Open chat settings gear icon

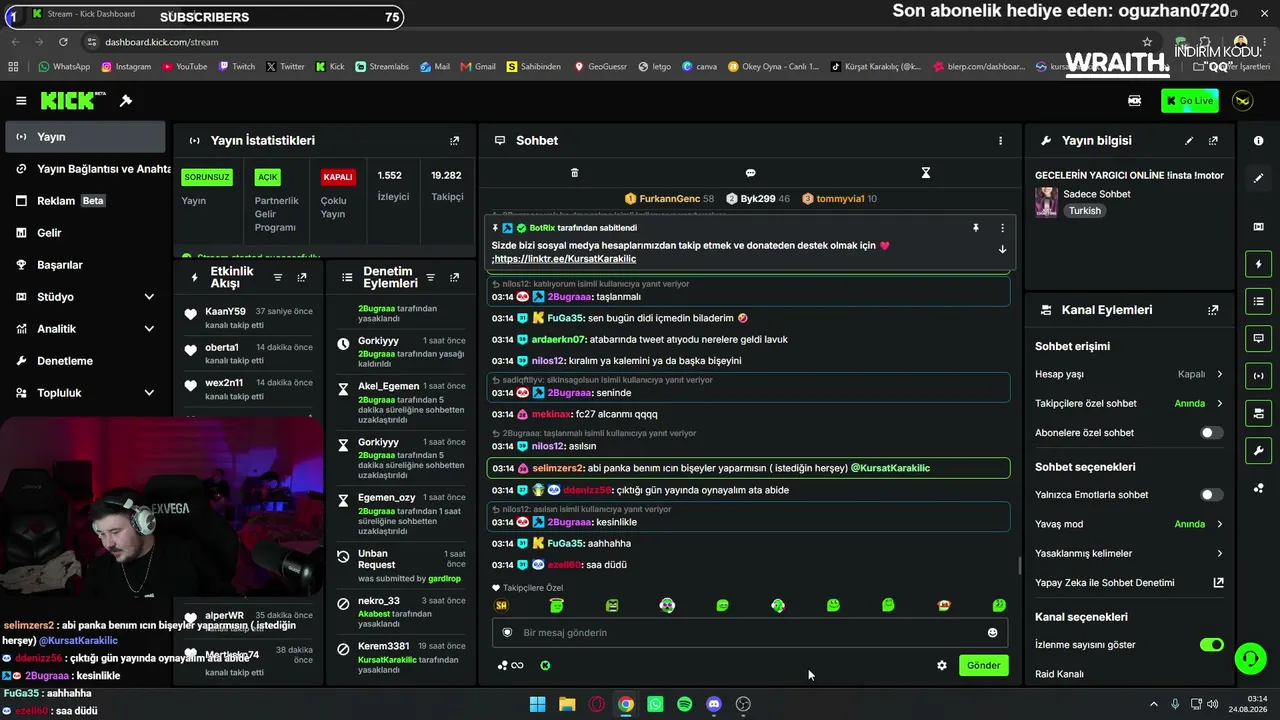pyautogui.click(x=941, y=666)
